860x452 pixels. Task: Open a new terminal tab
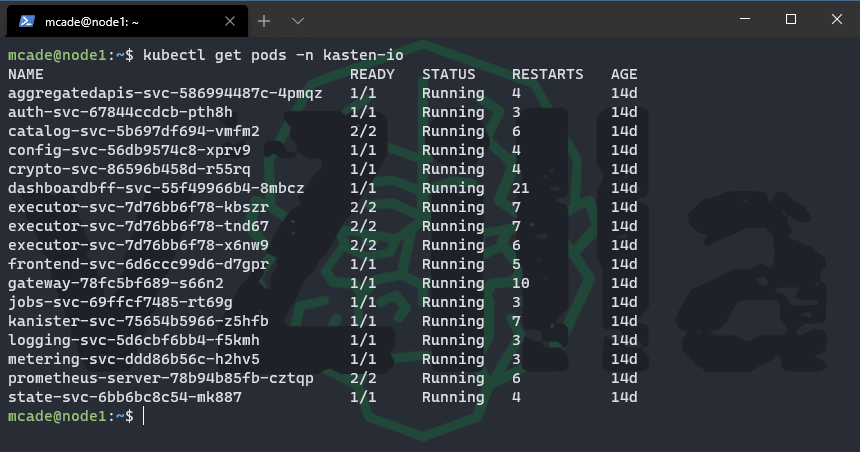tap(264, 21)
